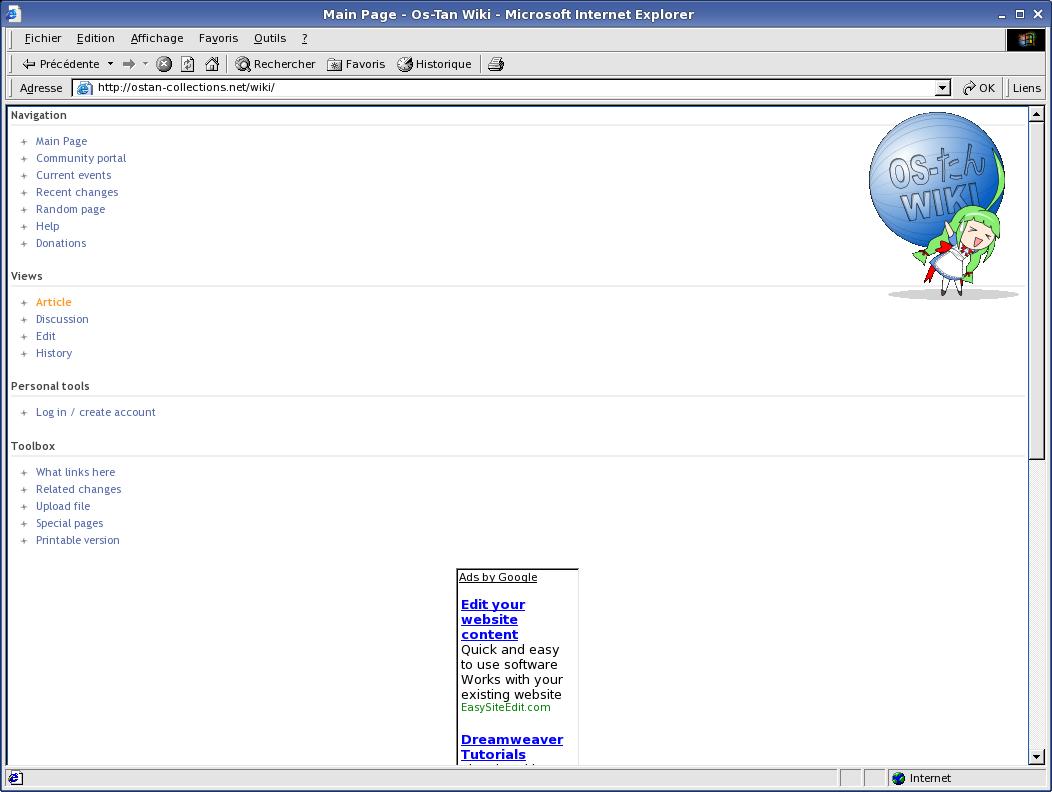The height and width of the screenshot is (792, 1052).
Task: Open the What links here link
Action: pos(75,472)
